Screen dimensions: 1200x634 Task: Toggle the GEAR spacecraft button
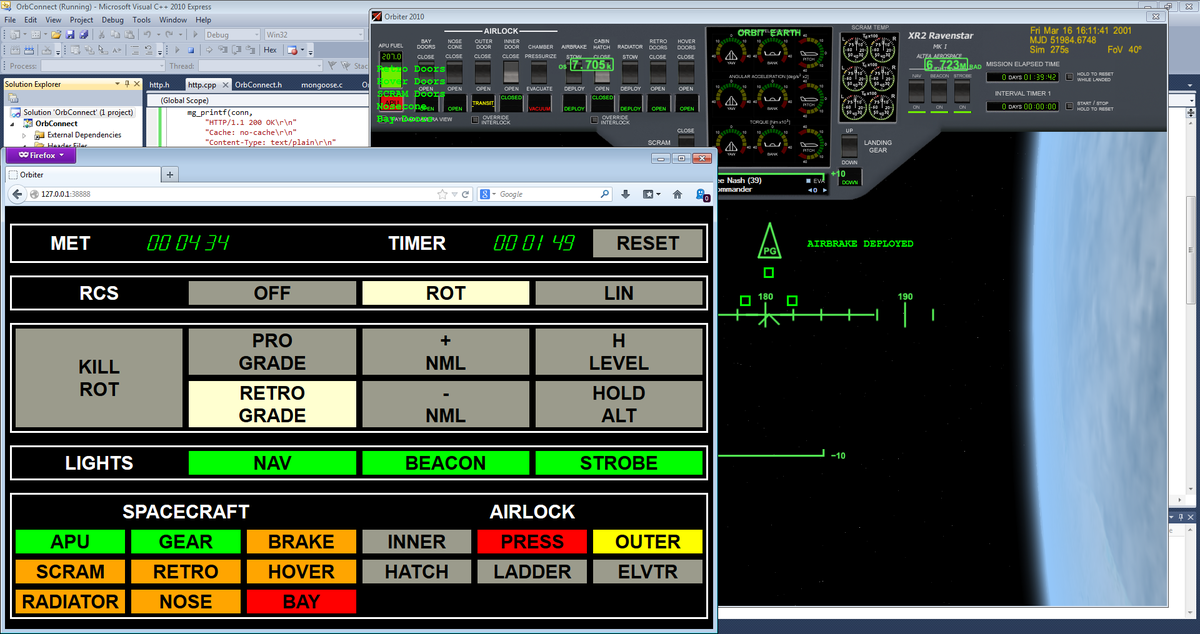click(186, 542)
